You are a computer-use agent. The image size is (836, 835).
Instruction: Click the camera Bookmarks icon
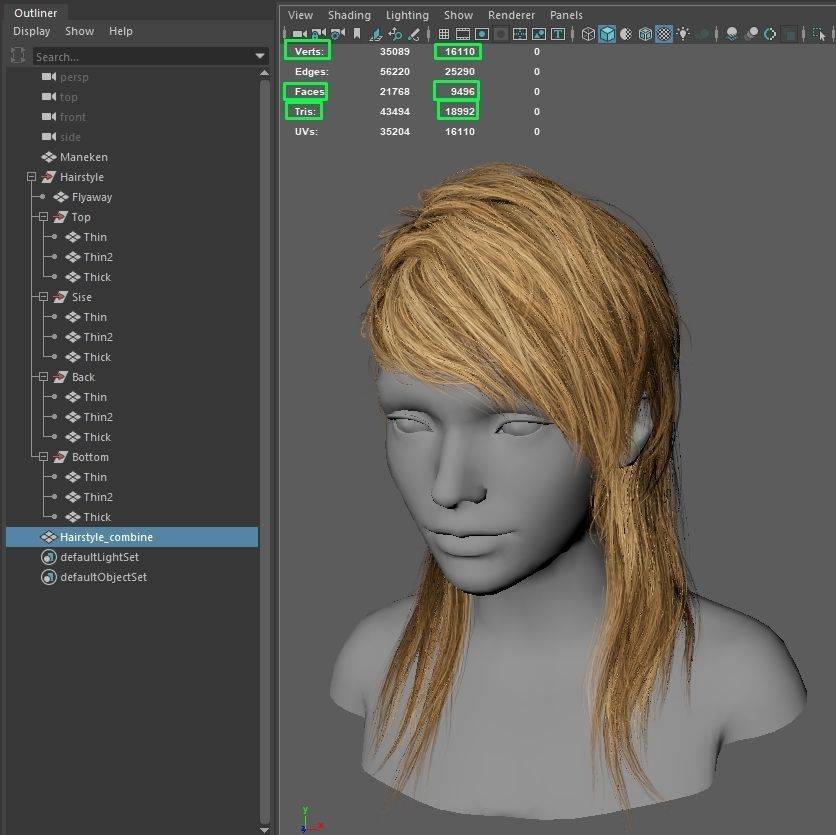pyautogui.click(x=357, y=34)
